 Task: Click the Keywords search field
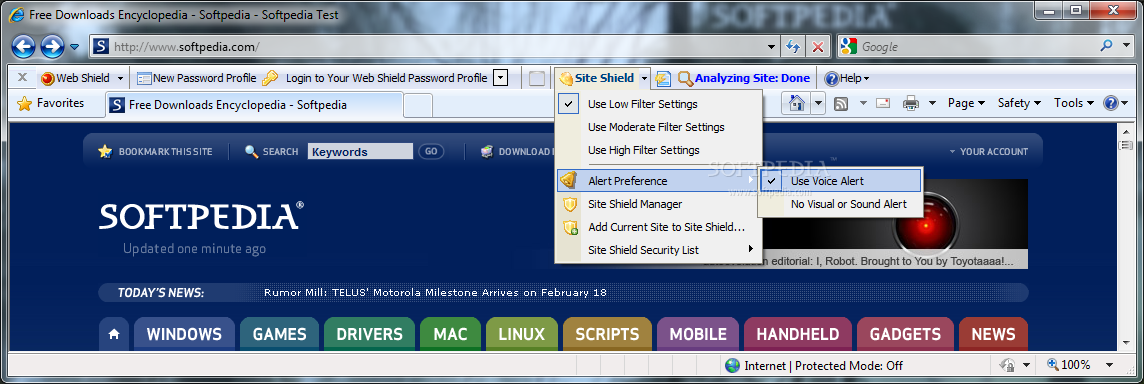click(360, 152)
